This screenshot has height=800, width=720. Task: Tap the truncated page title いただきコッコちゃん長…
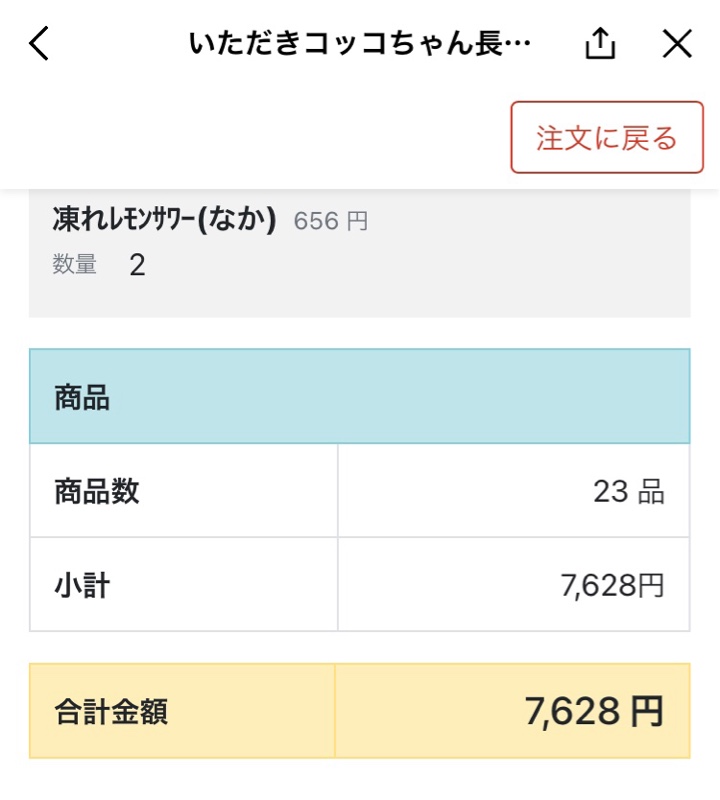point(360,43)
